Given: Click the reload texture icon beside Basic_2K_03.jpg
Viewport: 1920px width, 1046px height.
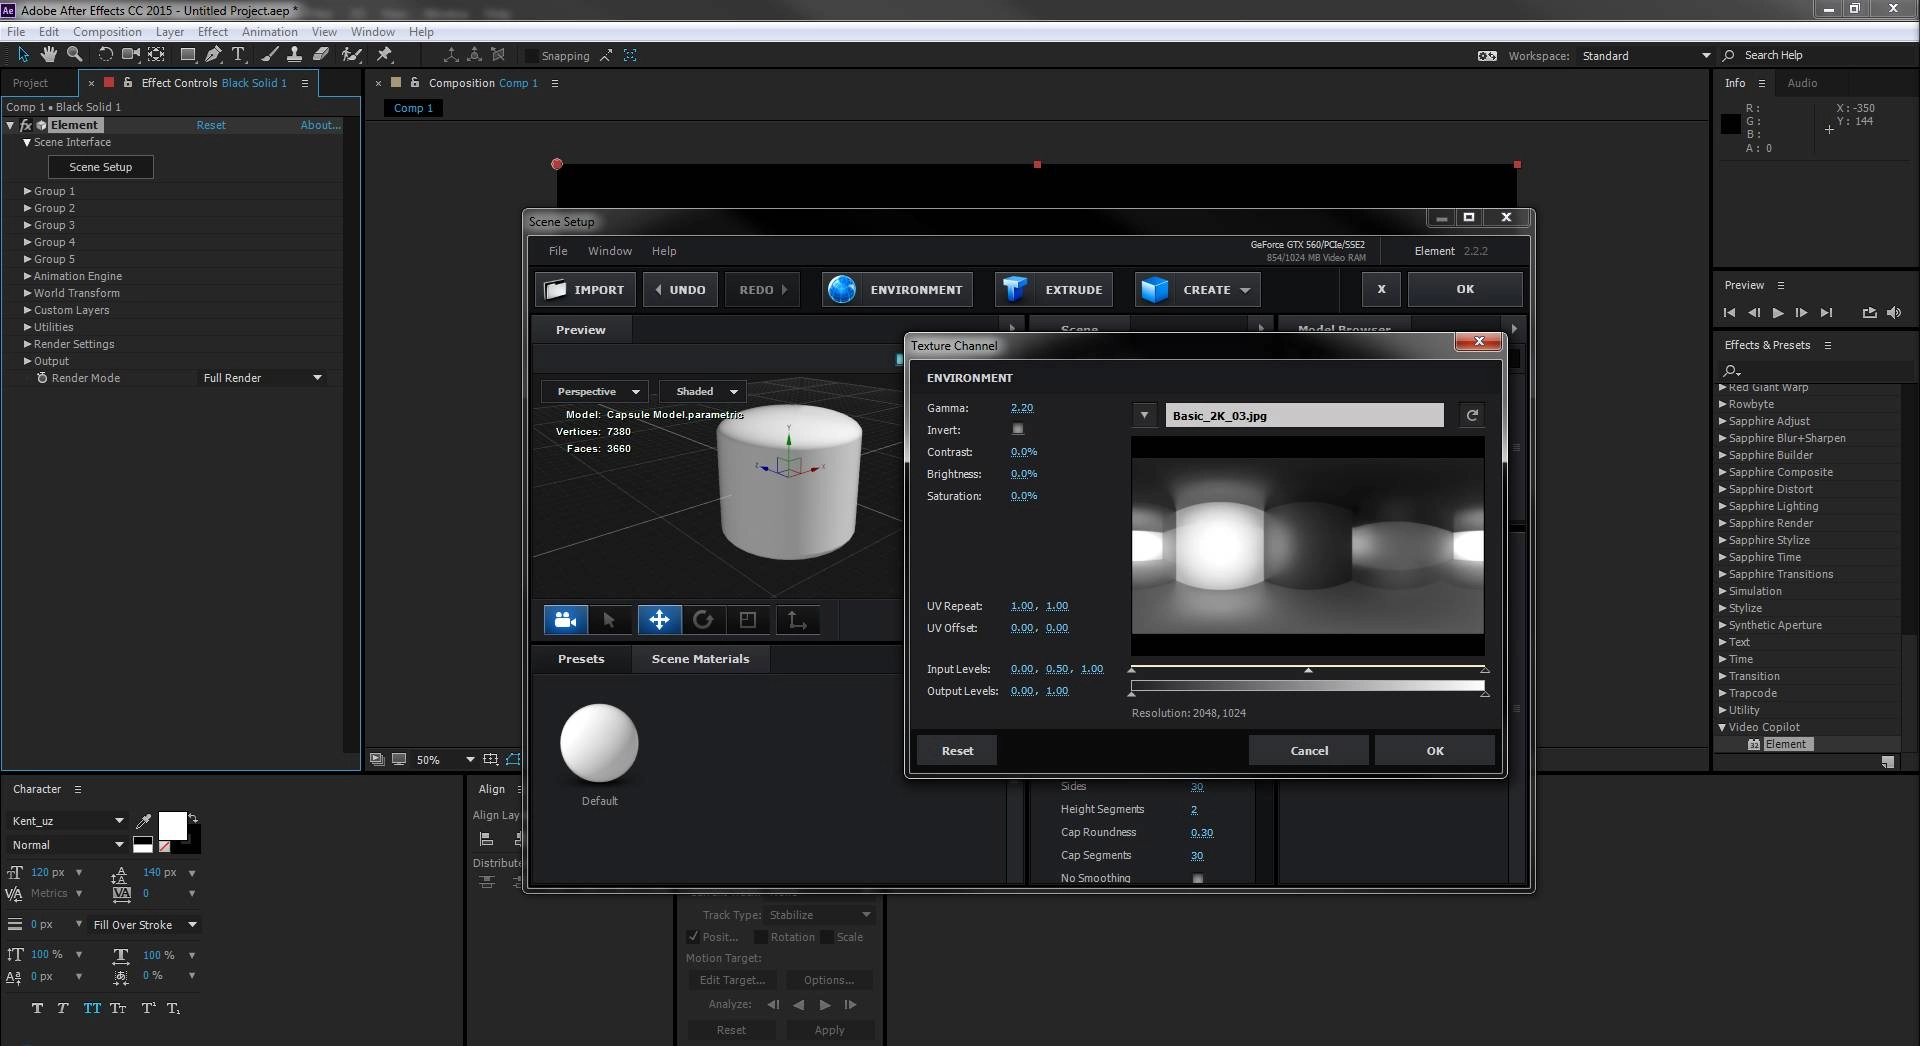Looking at the screenshot, I should click(x=1472, y=415).
